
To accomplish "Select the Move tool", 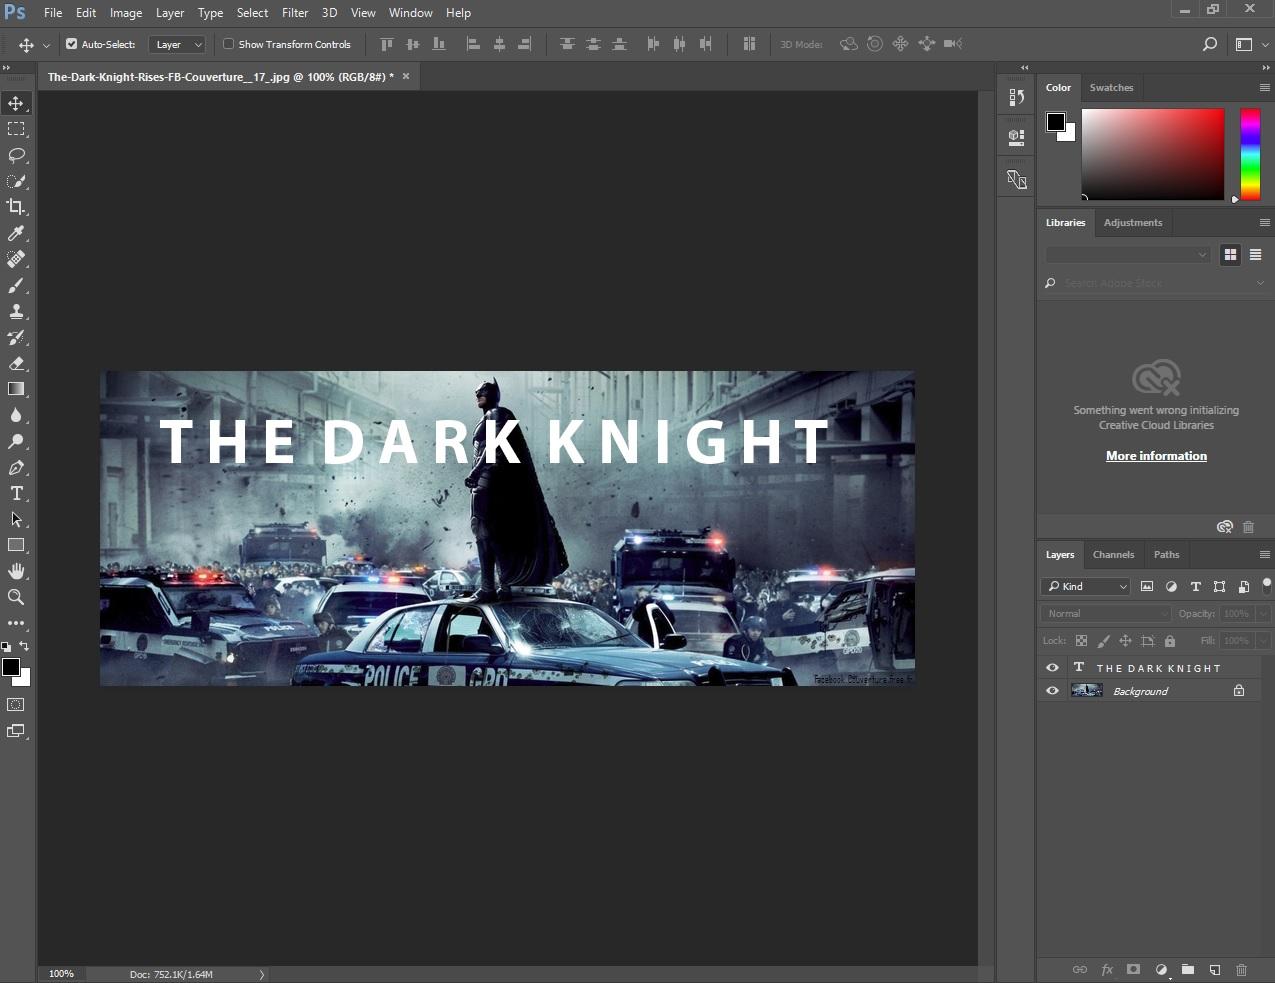I will pos(16,103).
